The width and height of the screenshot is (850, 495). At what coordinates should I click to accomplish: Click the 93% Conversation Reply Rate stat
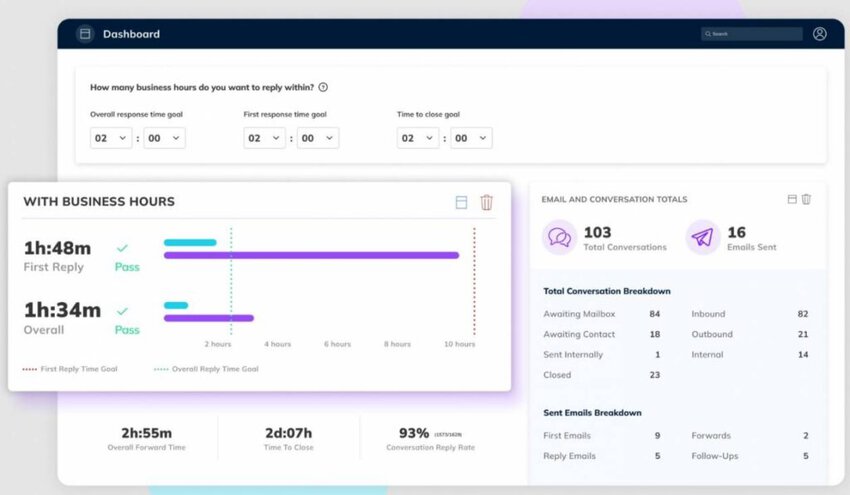(x=430, y=439)
